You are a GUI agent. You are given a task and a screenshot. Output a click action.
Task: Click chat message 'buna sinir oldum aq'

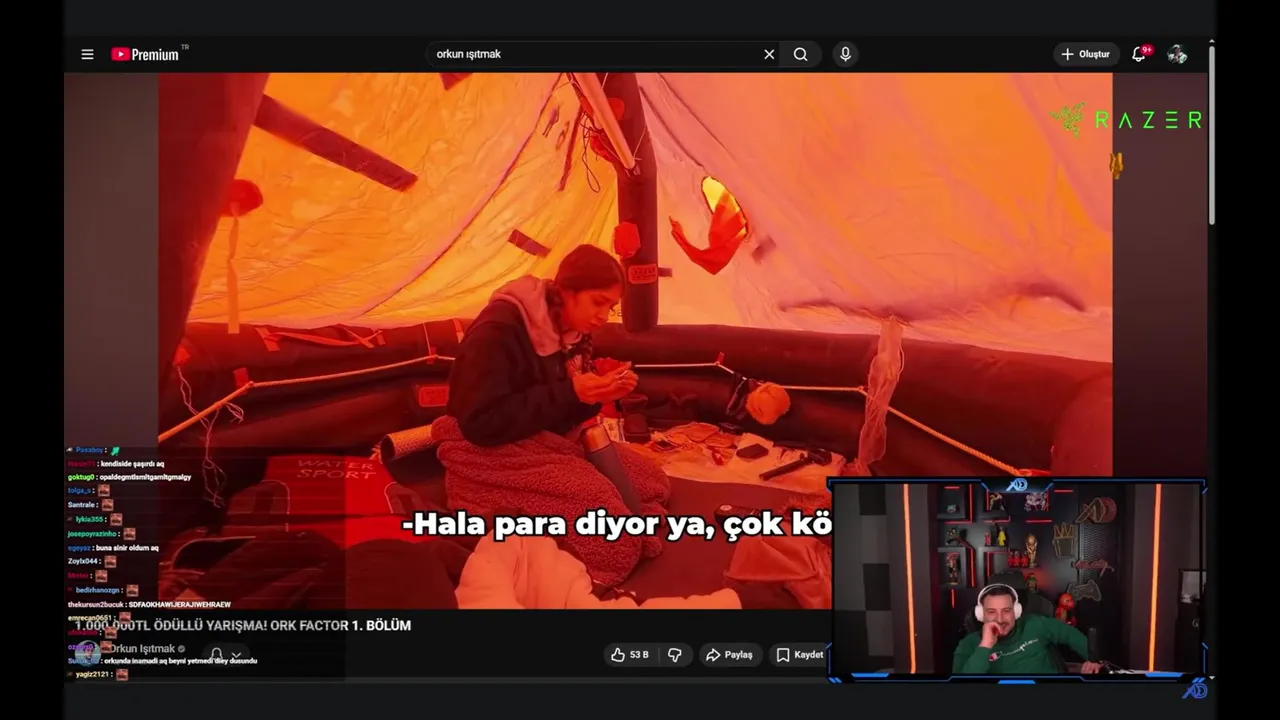point(127,548)
